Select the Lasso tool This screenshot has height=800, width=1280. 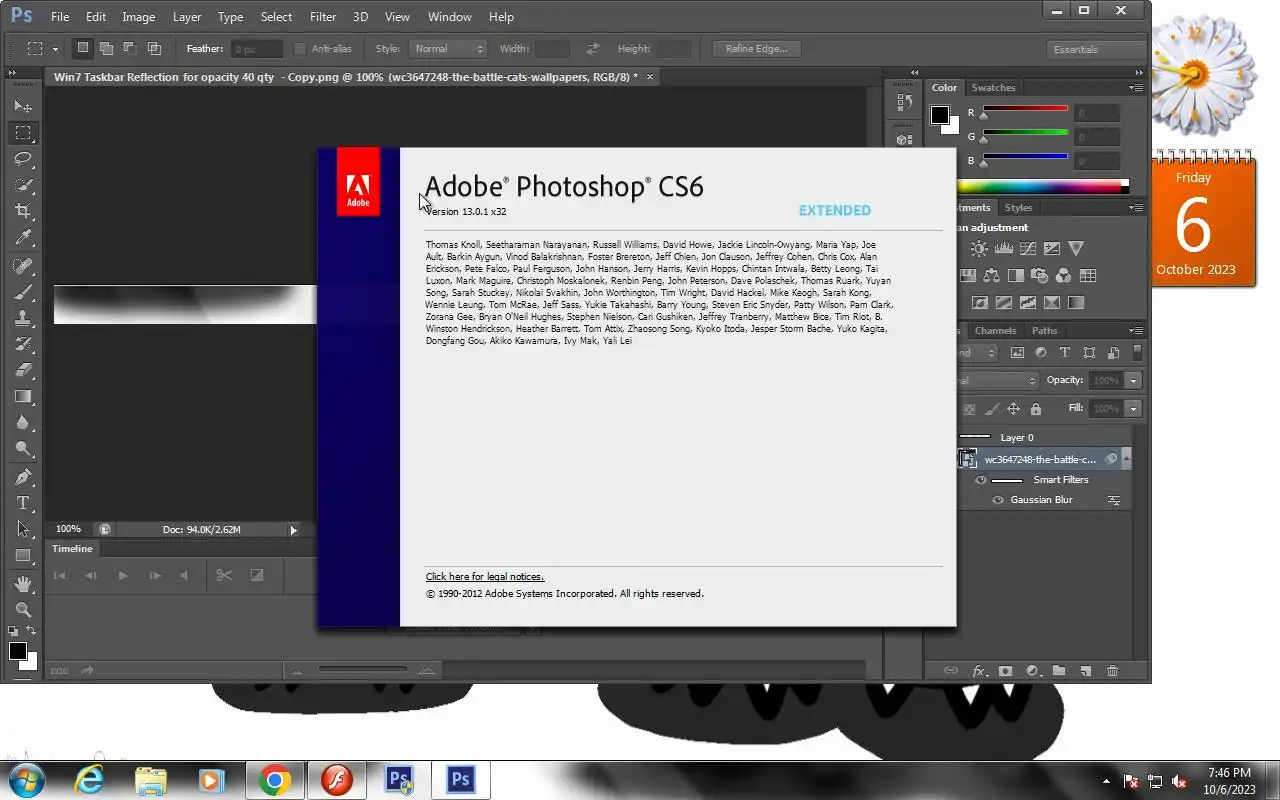[x=23, y=159]
